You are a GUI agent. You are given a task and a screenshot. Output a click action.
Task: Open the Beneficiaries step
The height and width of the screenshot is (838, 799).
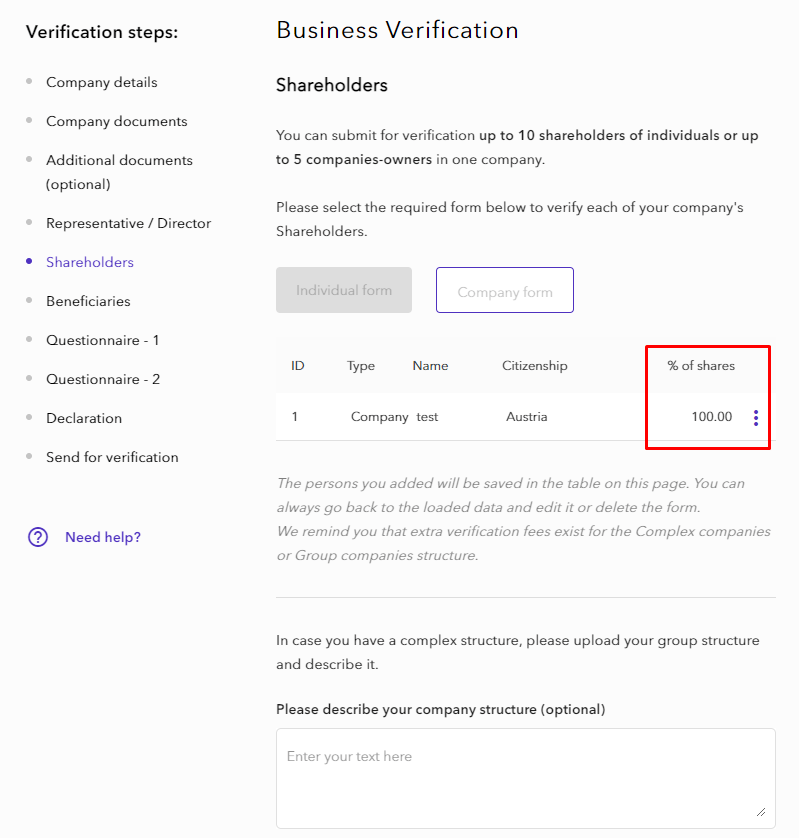(x=88, y=301)
